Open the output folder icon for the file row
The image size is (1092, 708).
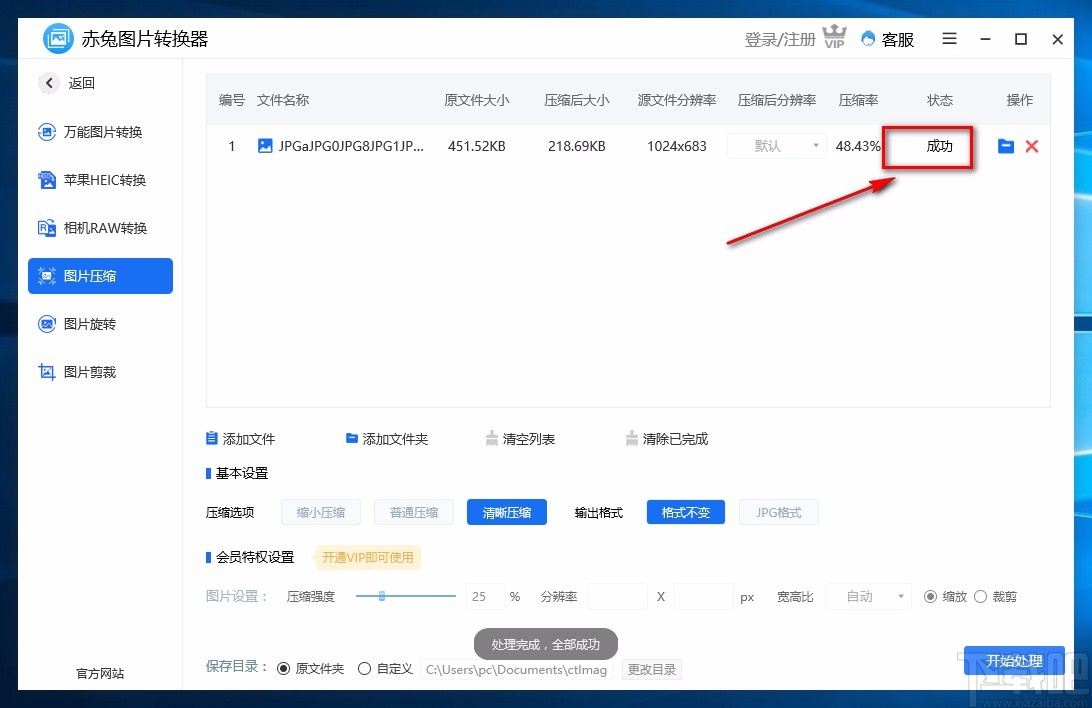1006,146
